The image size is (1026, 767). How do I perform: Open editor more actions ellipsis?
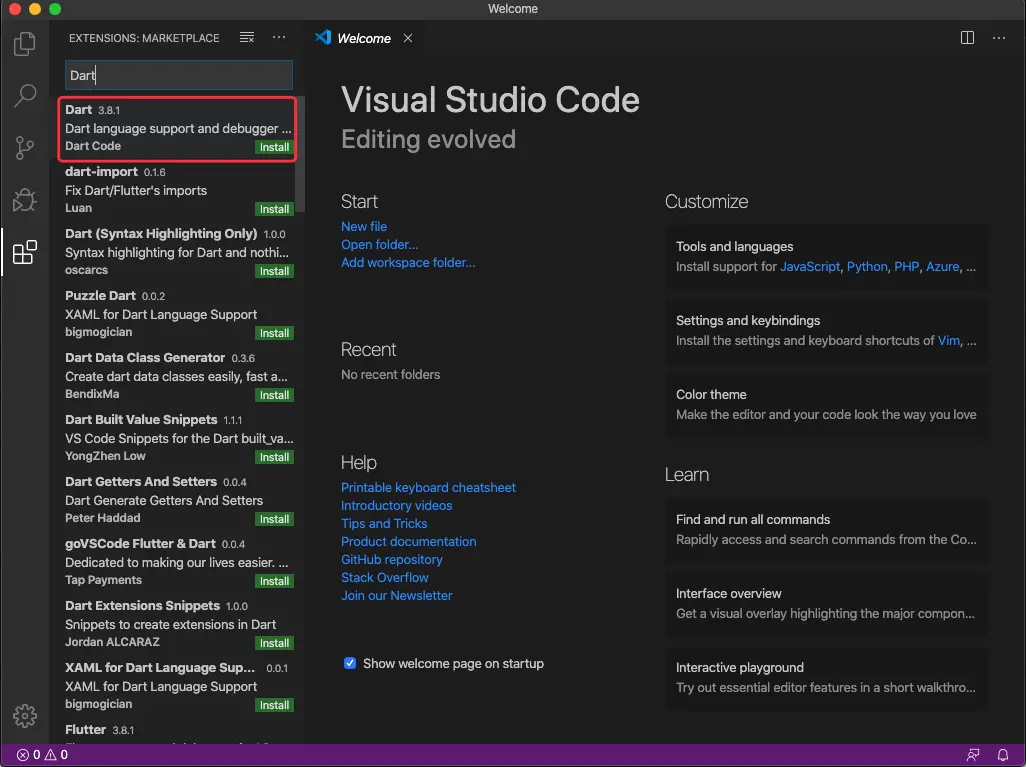pyautogui.click(x=999, y=38)
